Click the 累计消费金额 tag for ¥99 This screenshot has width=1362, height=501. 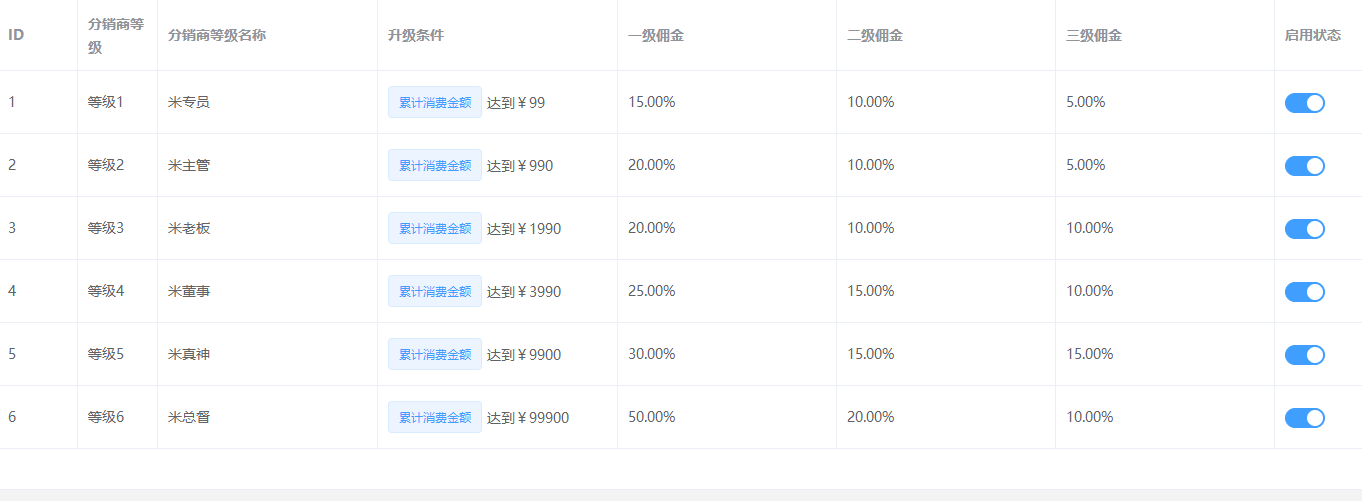435,102
